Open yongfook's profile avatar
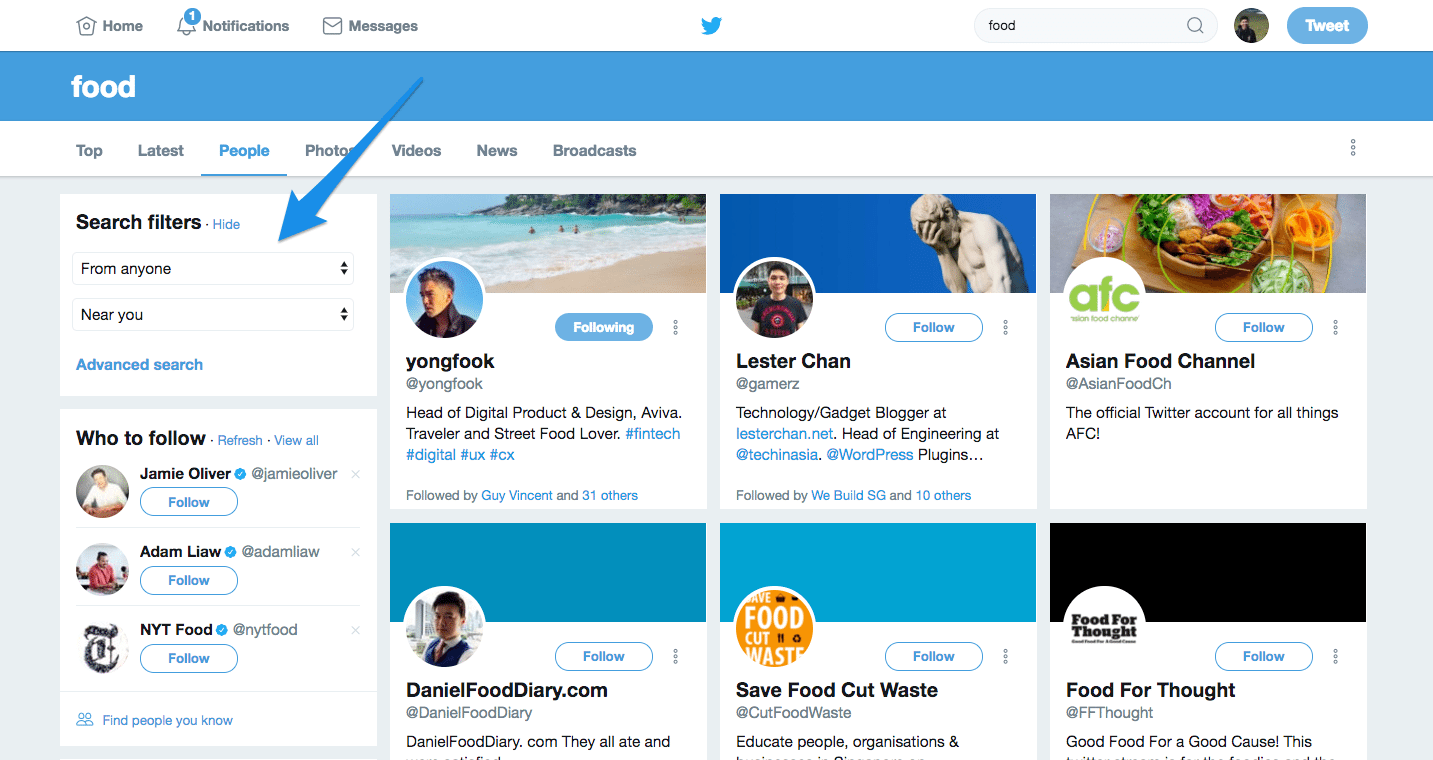 click(445, 299)
